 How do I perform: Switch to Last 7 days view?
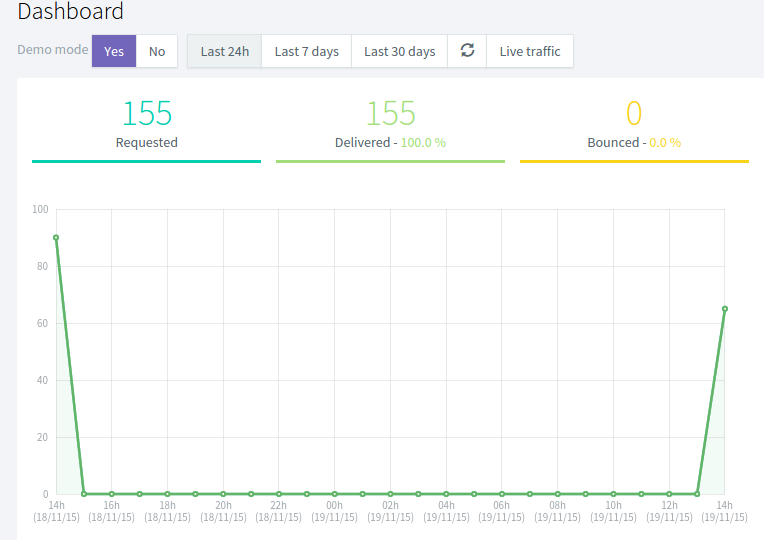(306, 51)
